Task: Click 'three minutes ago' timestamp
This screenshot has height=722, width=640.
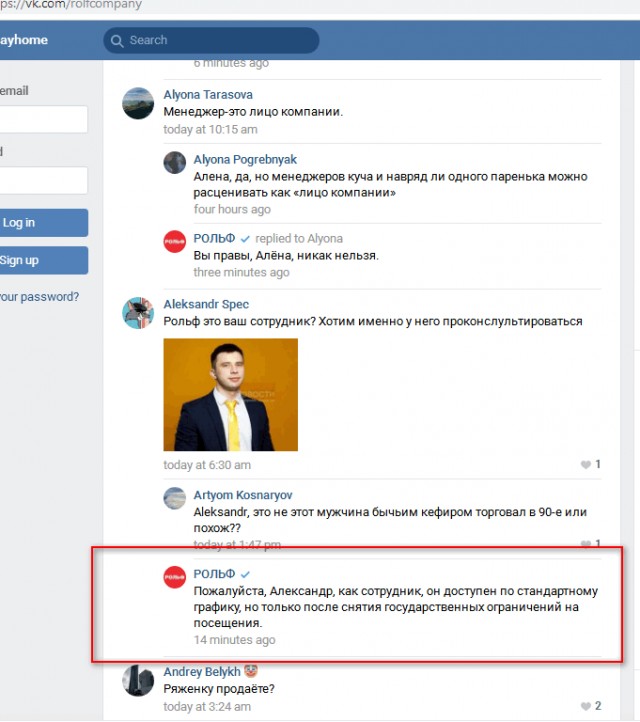Action: click(x=241, y=273)
